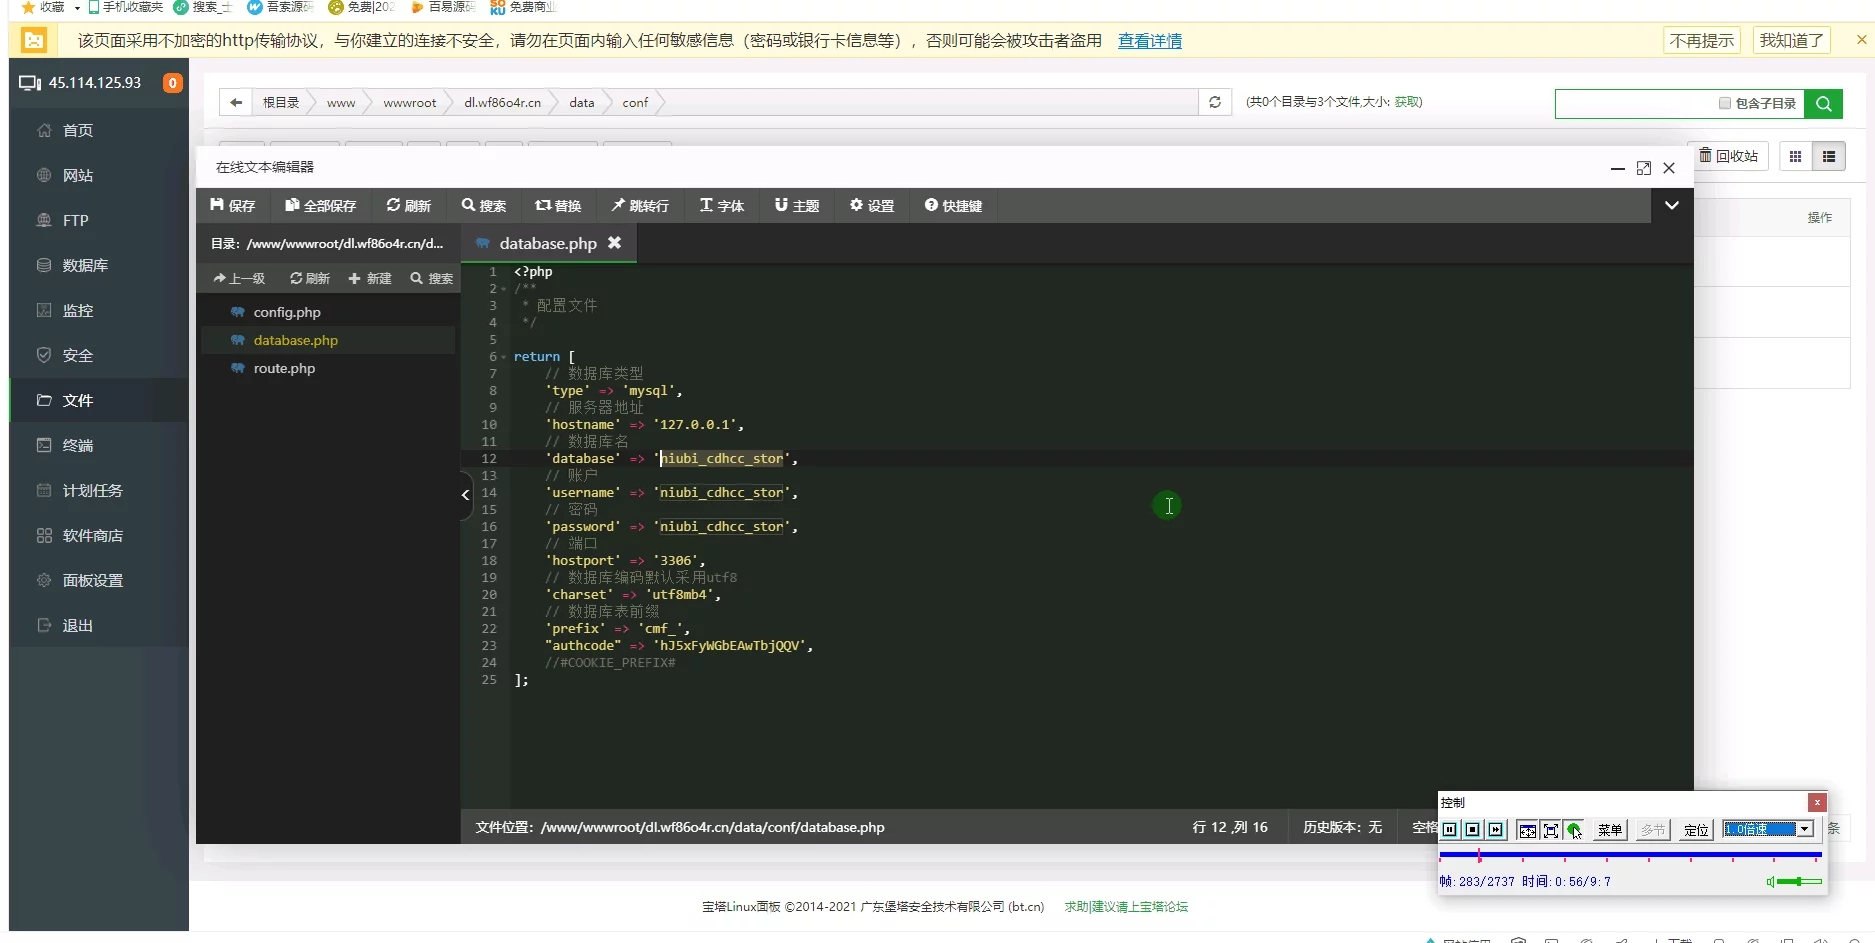
Task: Click the data breadcrumb in the path bar
Action: (x=582, y=102)
